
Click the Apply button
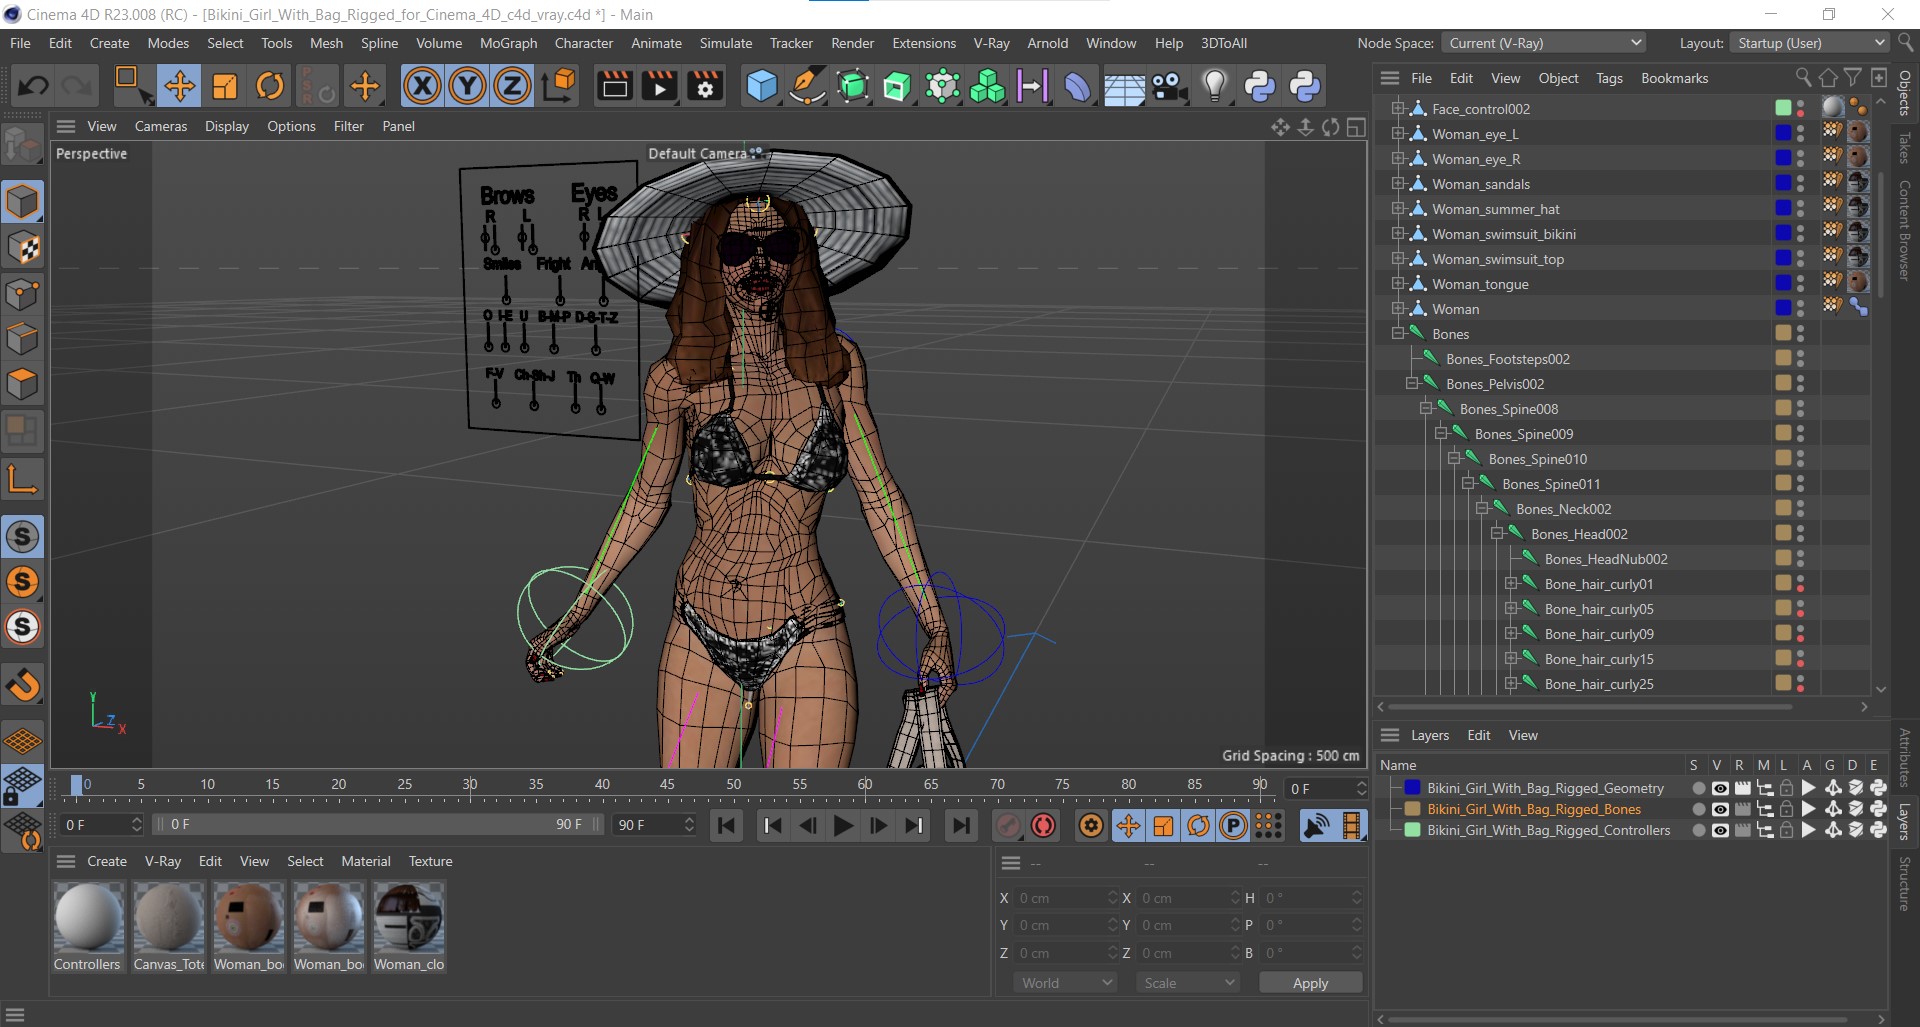[1310, 983]
